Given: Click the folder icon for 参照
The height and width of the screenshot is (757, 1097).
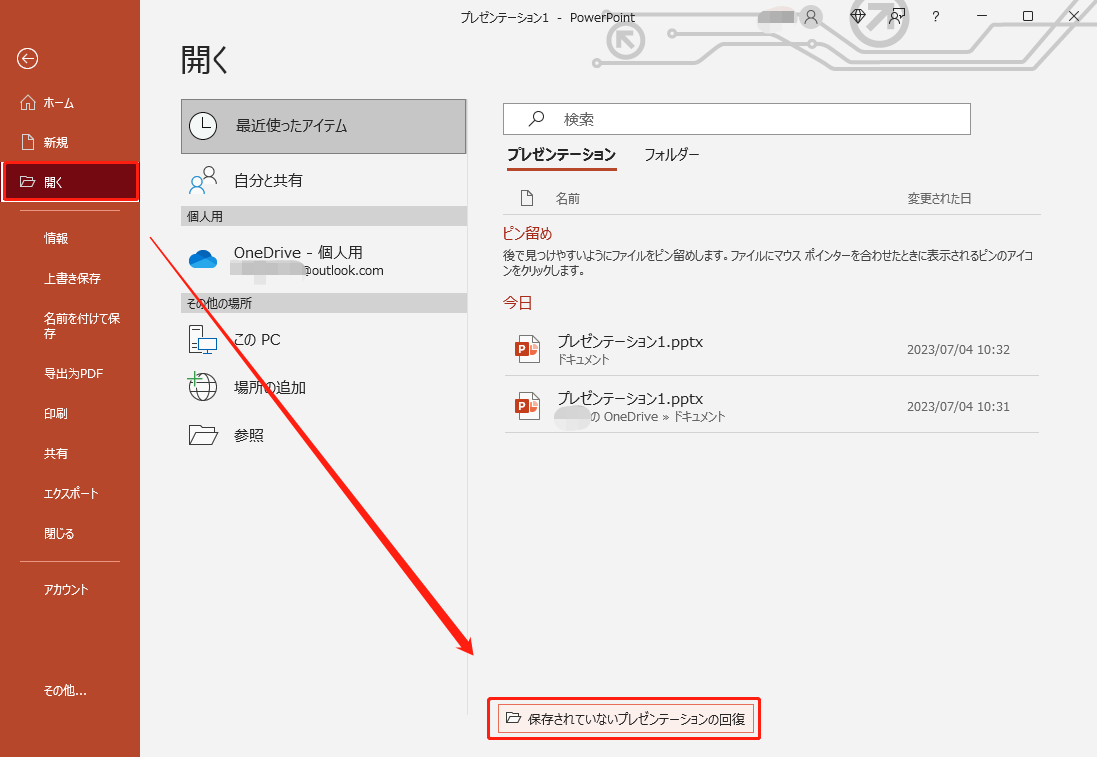Looking at the screenshot, I should 203,434.
